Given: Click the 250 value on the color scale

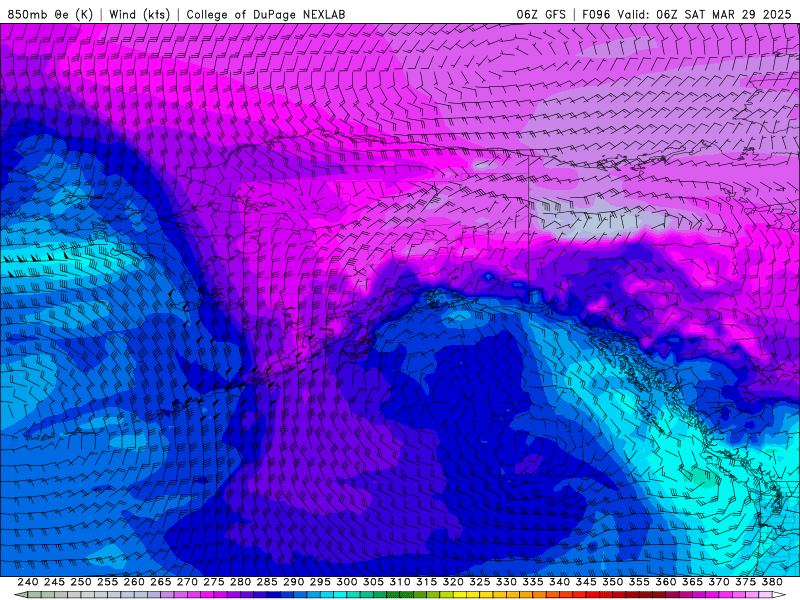Looking at the screenshot, I should [x=81, y=582].
